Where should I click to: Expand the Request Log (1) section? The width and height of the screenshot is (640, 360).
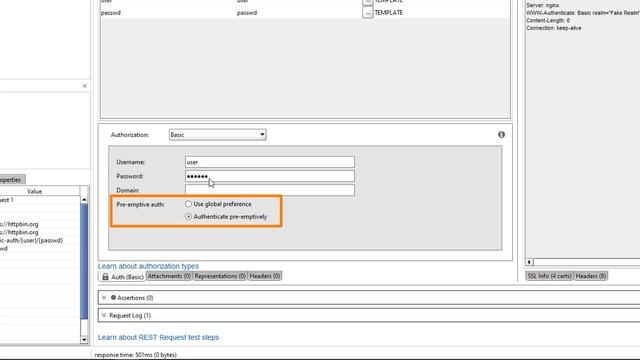[x=104, y=316]
